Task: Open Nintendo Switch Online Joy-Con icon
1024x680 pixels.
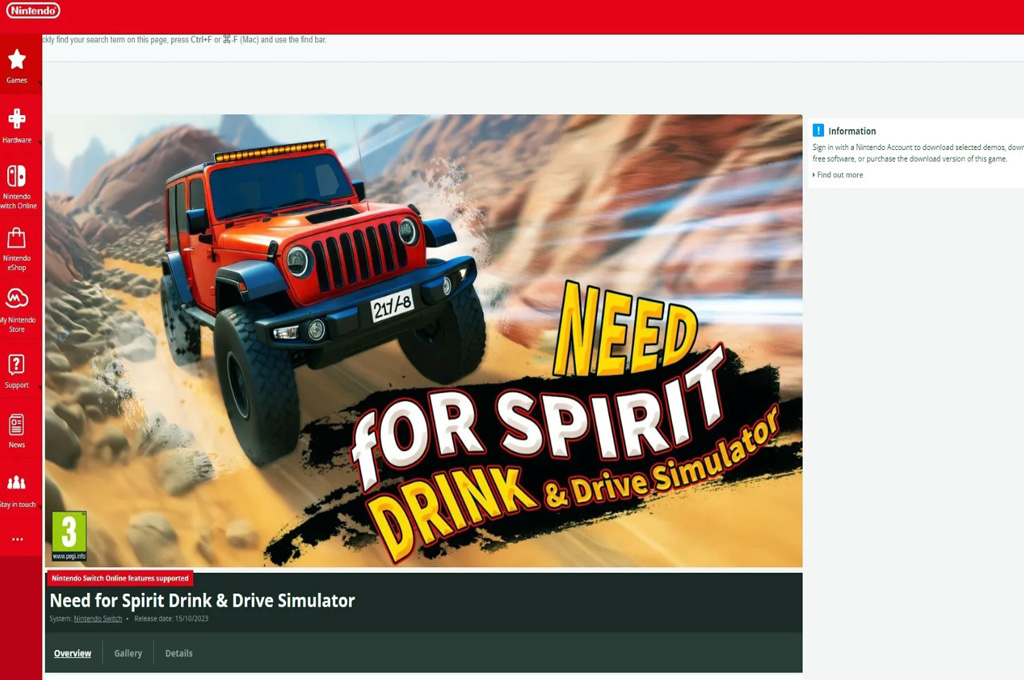Action: [17, 176]
